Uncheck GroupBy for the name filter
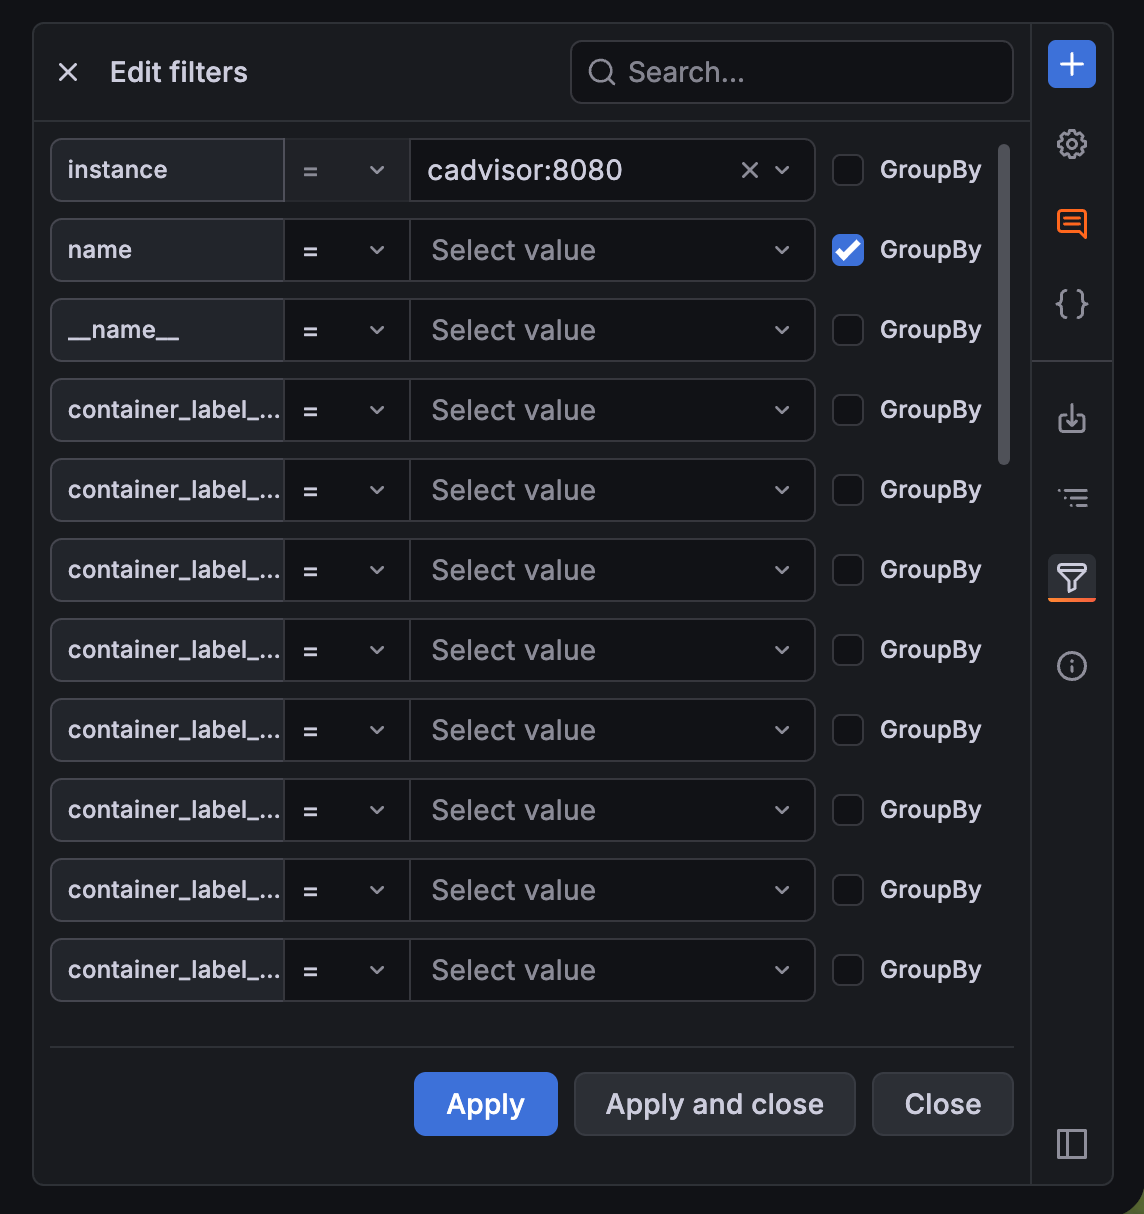 click(847, 250)
